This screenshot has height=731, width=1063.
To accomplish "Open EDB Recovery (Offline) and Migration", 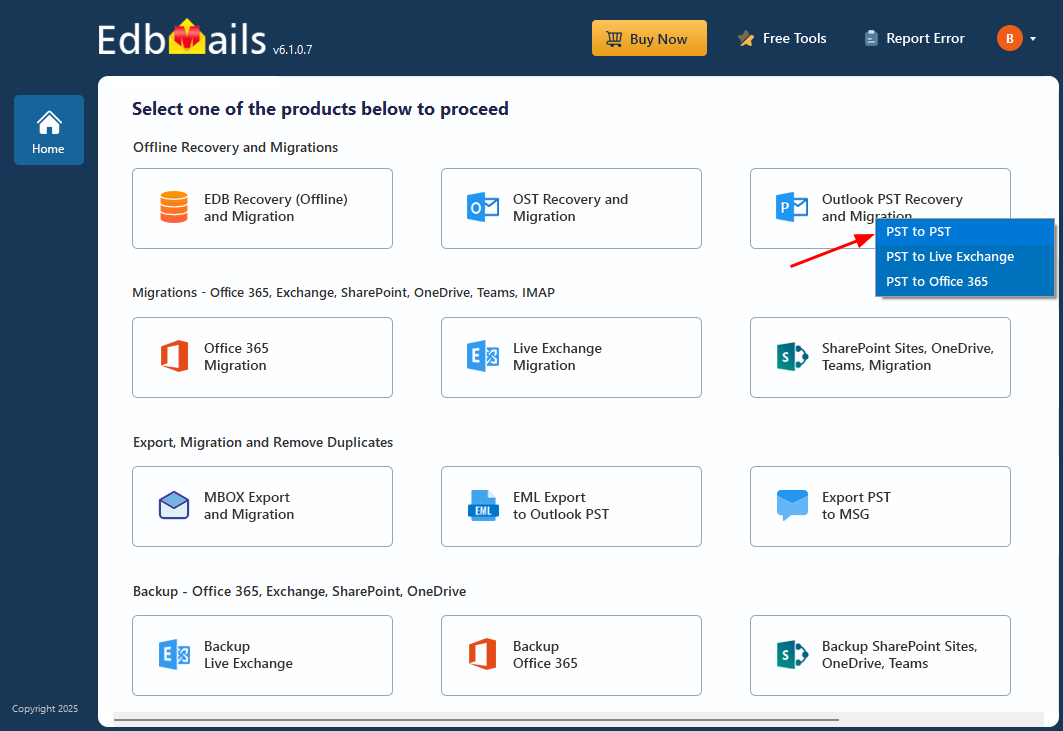I will 262,208.
